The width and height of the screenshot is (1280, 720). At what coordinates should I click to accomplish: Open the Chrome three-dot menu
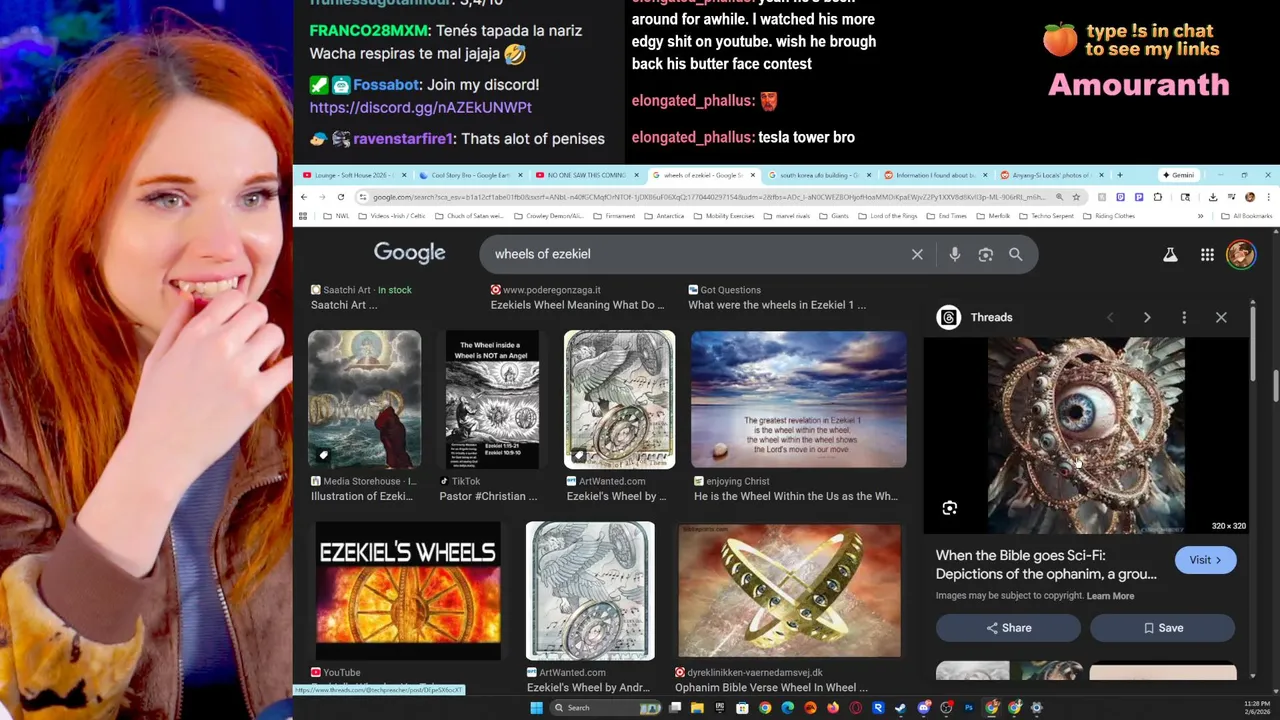click(x=1269, y=197)
